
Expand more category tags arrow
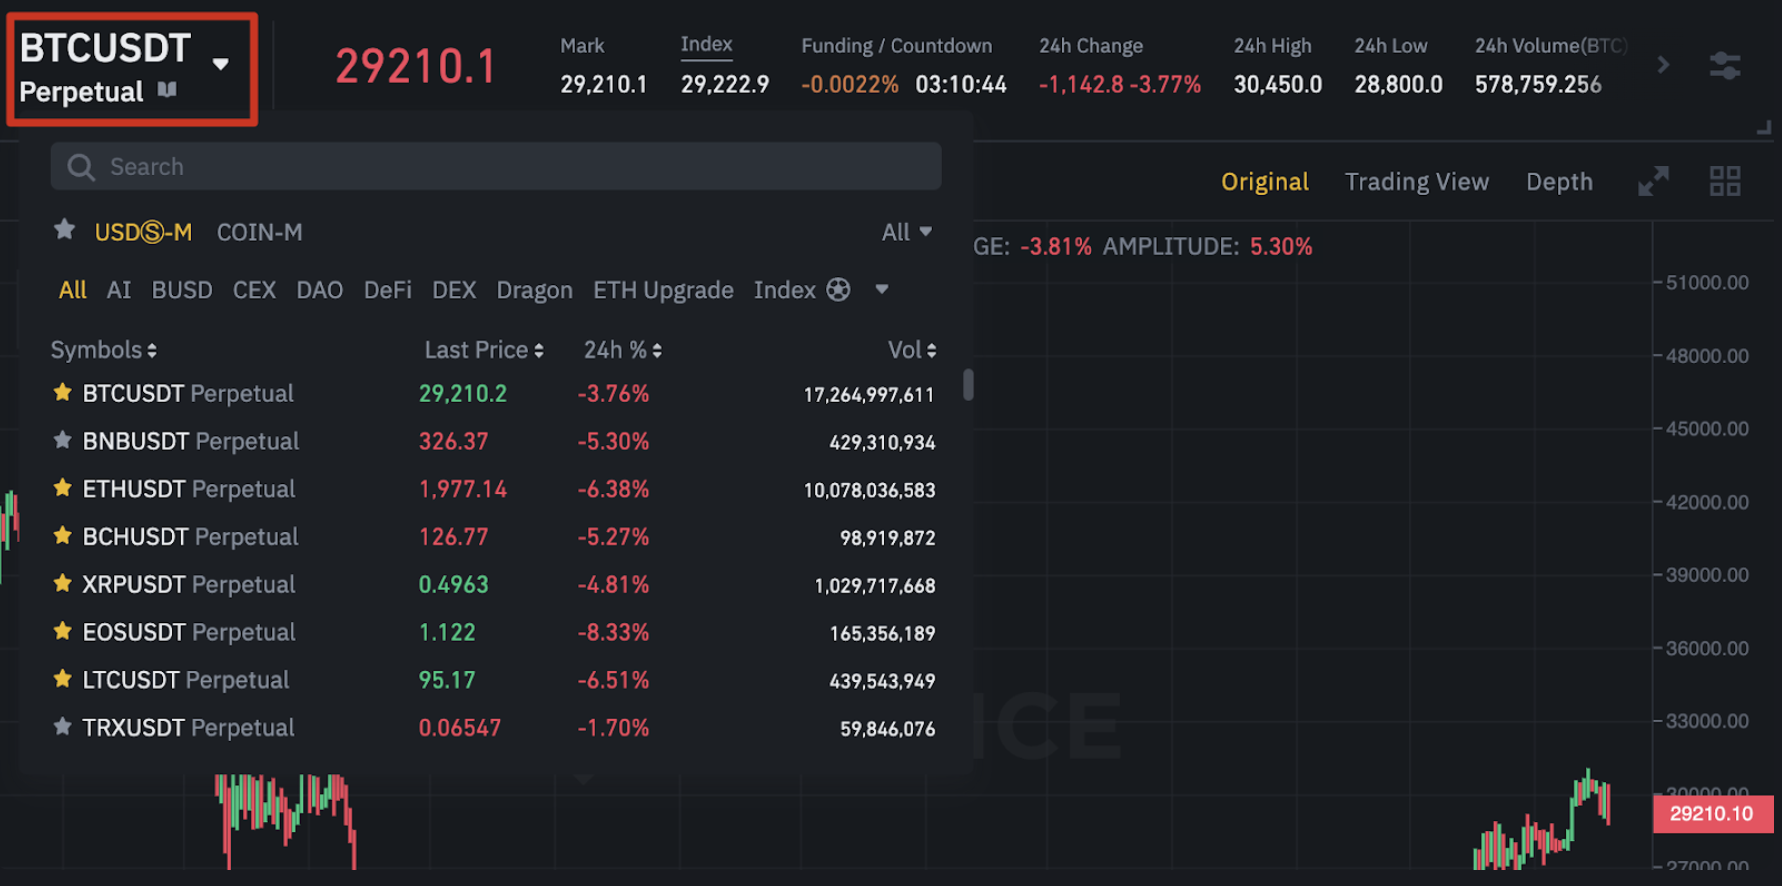tap(881, 290)
